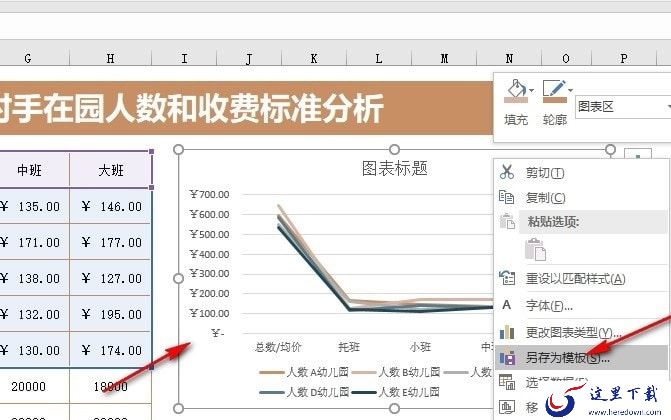
Task: Click the letter A font icon
Action: click(507, 305)
